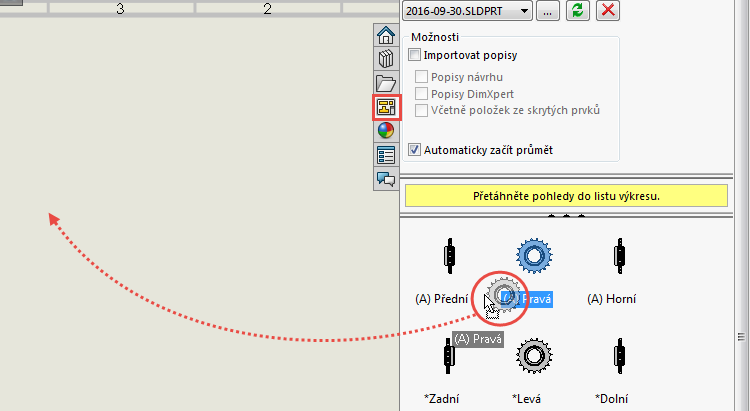
Task: Click the panel splitter dots handle
Action: click(566, 215)
